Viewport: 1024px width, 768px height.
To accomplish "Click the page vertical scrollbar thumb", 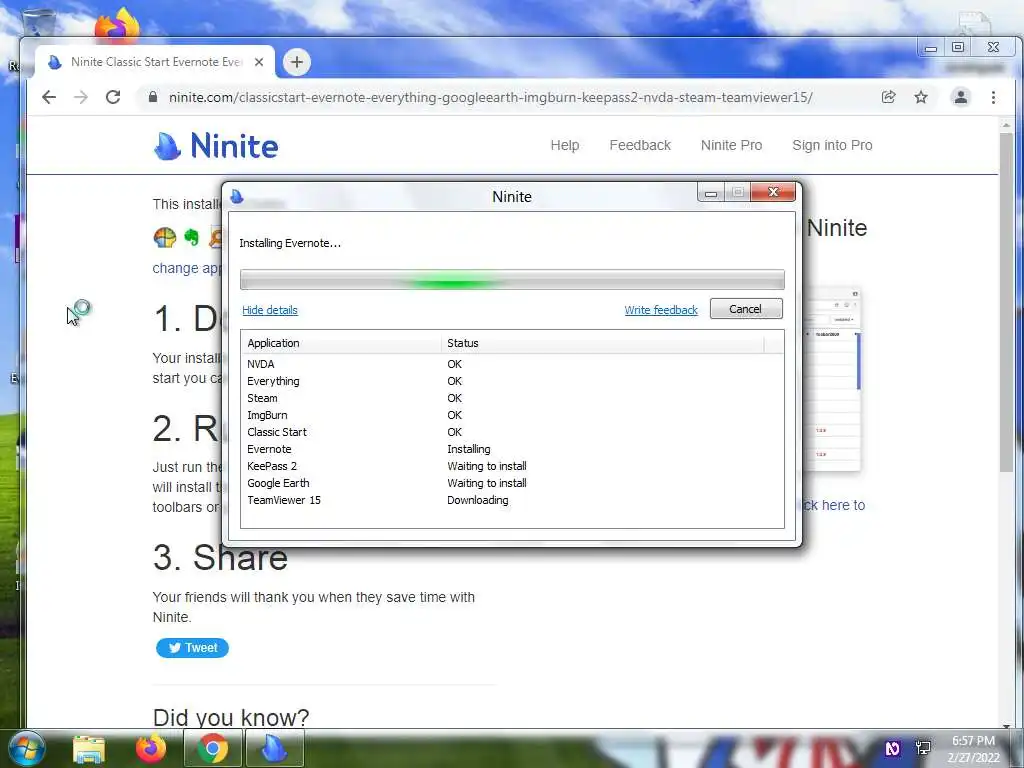I will (1006, 300).
